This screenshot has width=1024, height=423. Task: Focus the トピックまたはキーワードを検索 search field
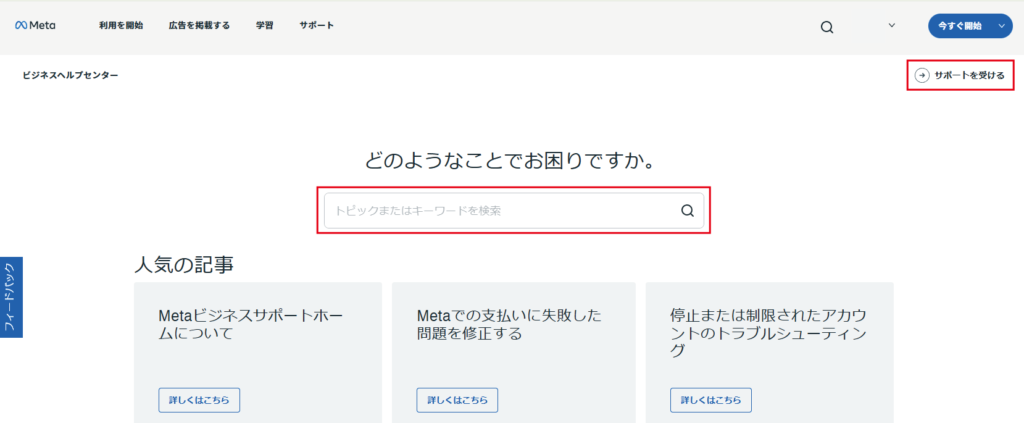tap(500, 211)
